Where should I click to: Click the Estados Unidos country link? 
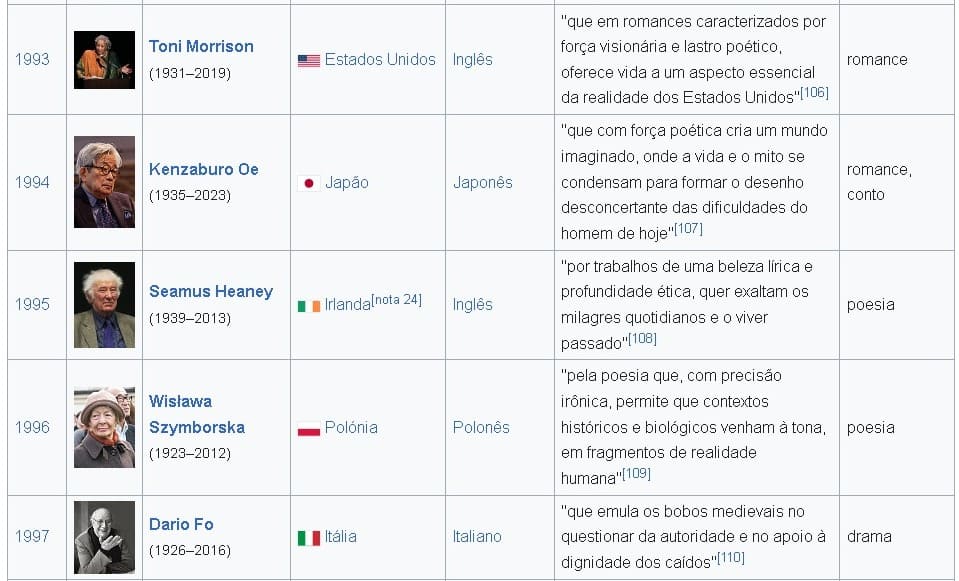point(380,59)
